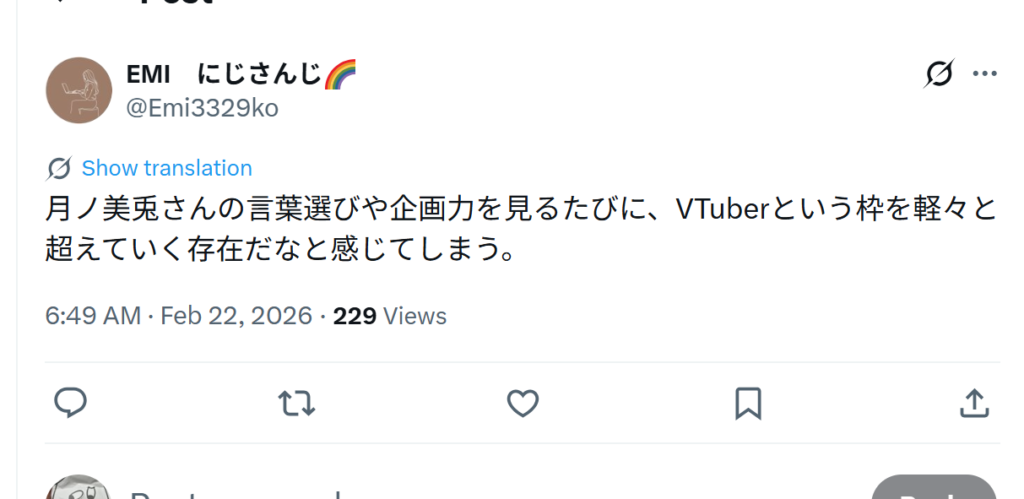View the 229 Views analytics

coord(390,316)
